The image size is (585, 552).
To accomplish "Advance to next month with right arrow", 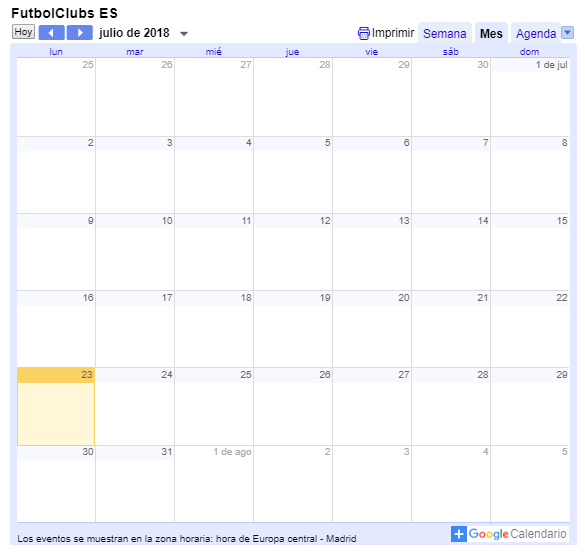I will click(79, 32).
